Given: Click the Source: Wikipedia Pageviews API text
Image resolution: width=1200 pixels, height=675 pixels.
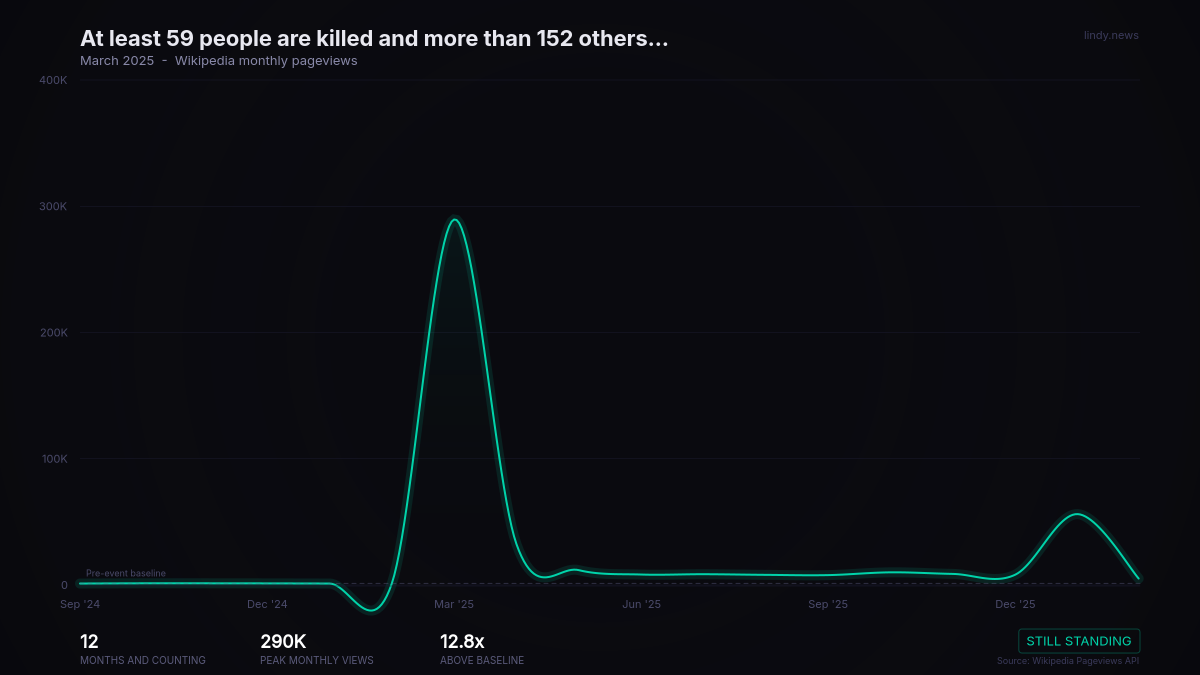Looking at the screenshot, I should 1067,661.
